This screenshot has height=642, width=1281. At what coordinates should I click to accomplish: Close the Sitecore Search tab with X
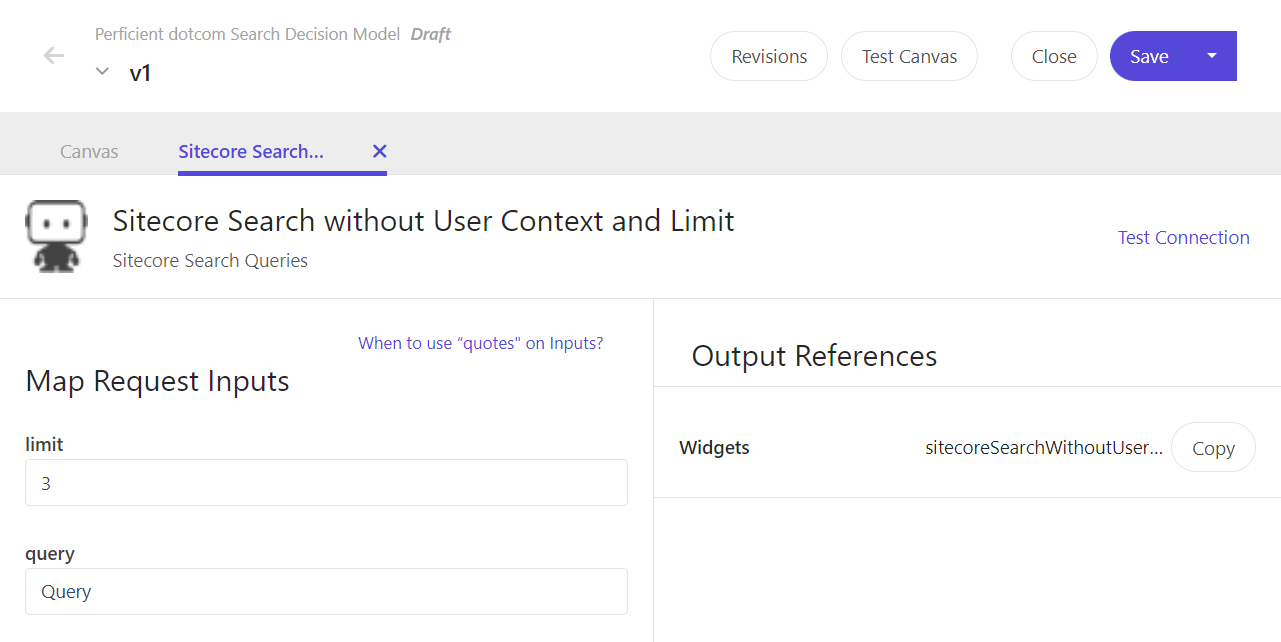pos(379,152)
